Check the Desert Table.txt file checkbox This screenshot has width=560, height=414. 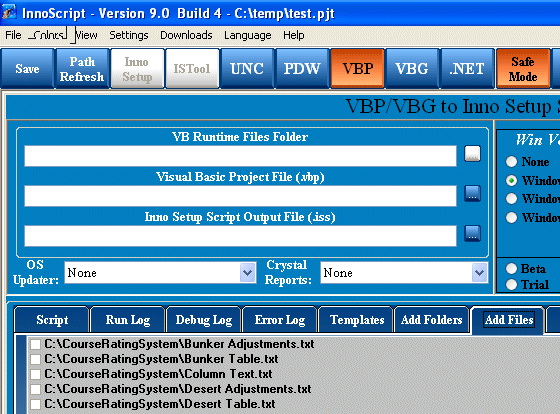(x=35, y=404)
